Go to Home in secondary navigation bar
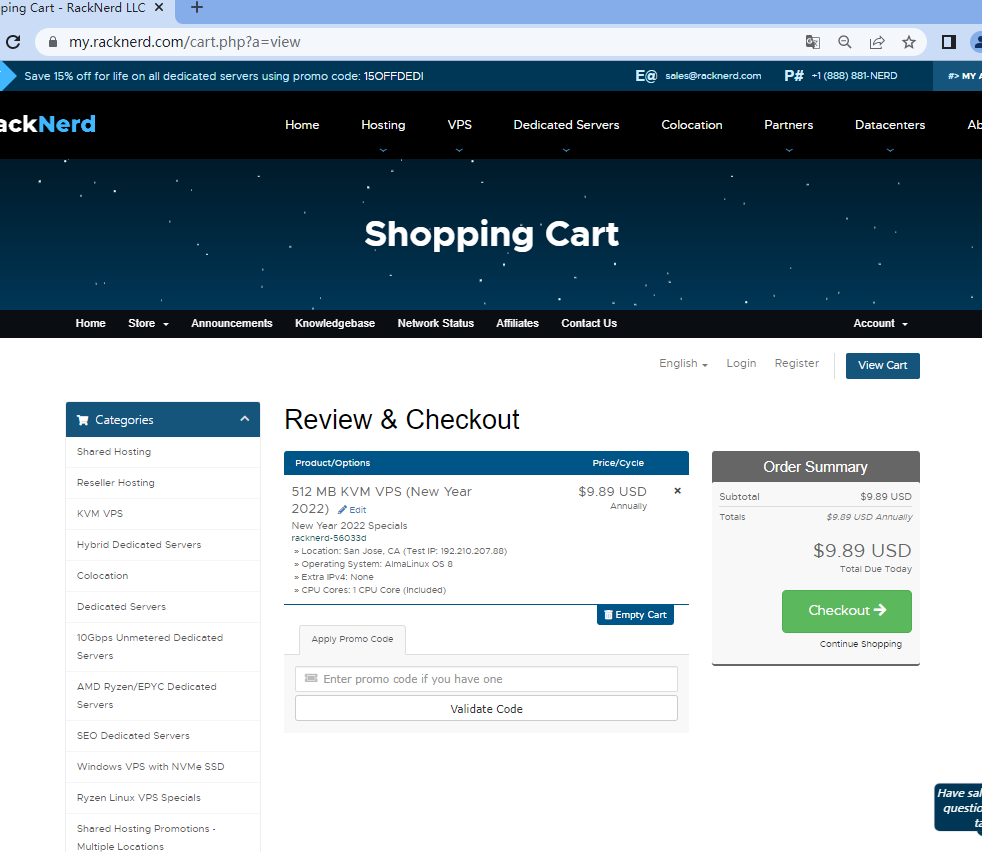The width and height of the screenshot is (982, 852). click(91, 323)
